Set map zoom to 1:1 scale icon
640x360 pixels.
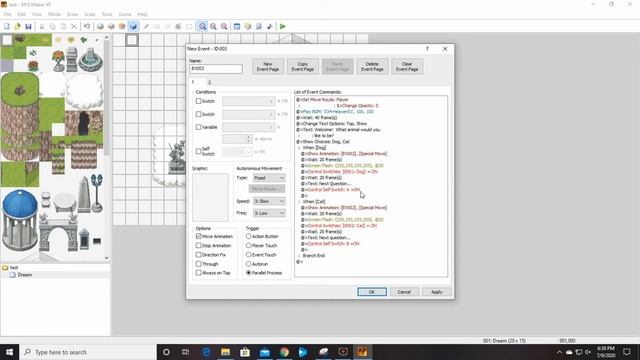pyautogui.click(x=202, y=27)
